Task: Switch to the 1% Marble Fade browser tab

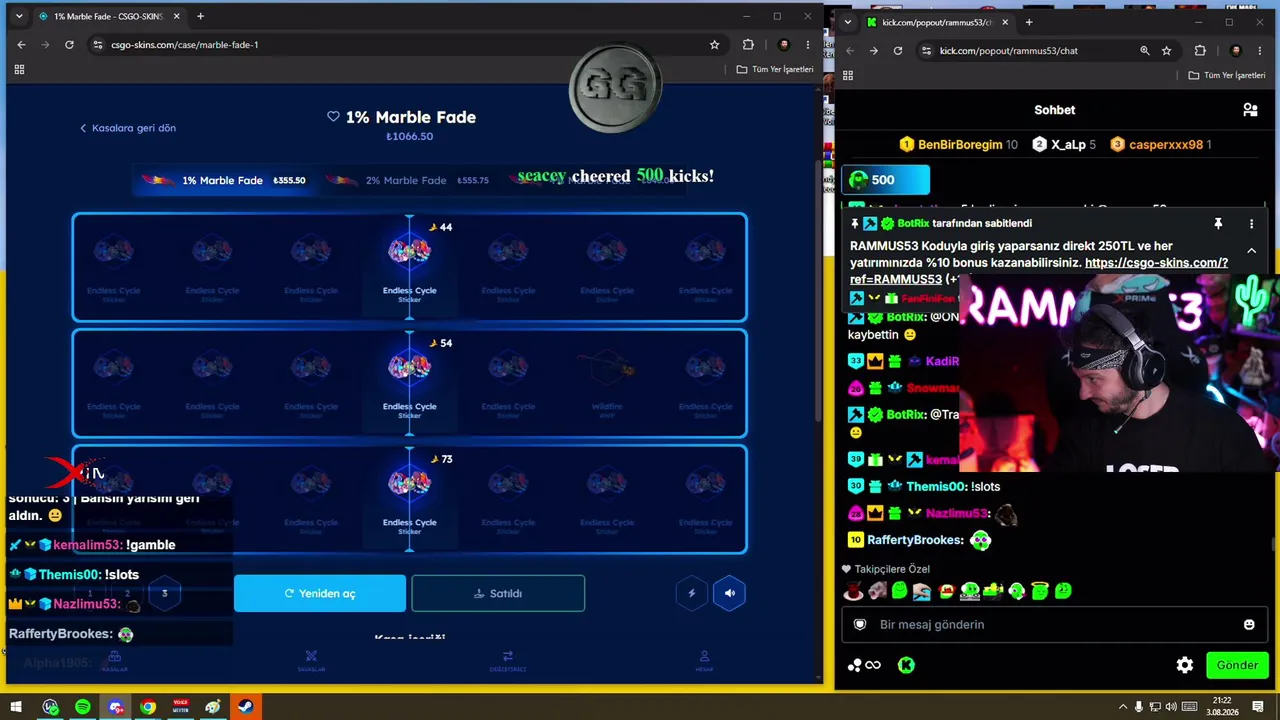Action: 109,16
